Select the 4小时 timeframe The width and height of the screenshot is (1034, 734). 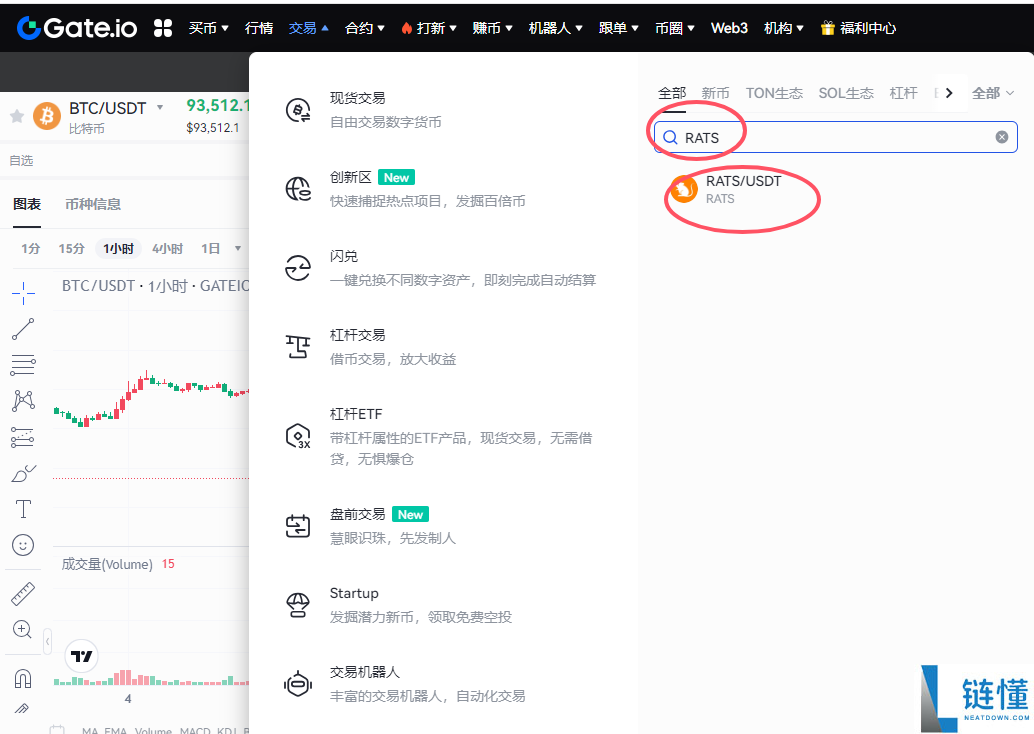tap(167, 249)
